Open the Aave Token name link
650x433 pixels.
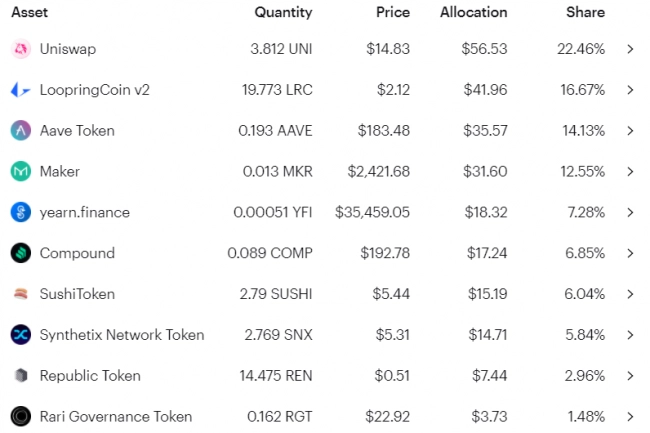pos(77,131)
